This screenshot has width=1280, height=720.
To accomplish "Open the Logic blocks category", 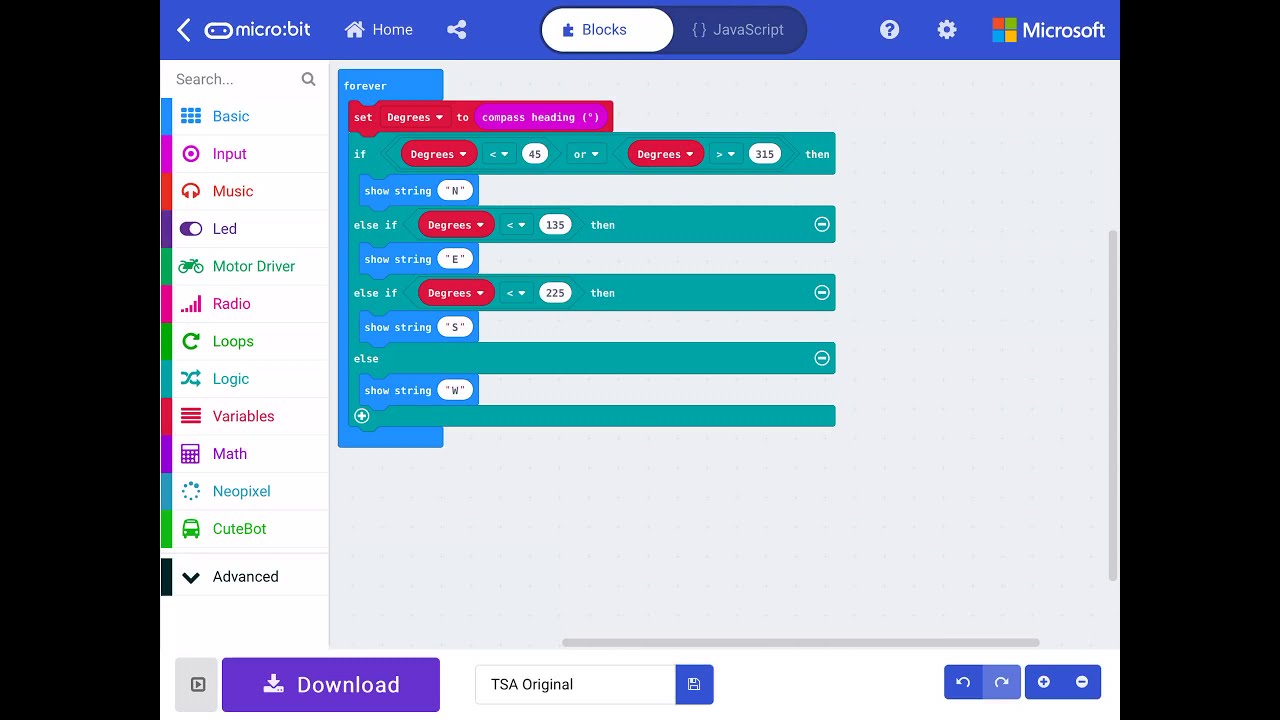I will pos(244,379).
